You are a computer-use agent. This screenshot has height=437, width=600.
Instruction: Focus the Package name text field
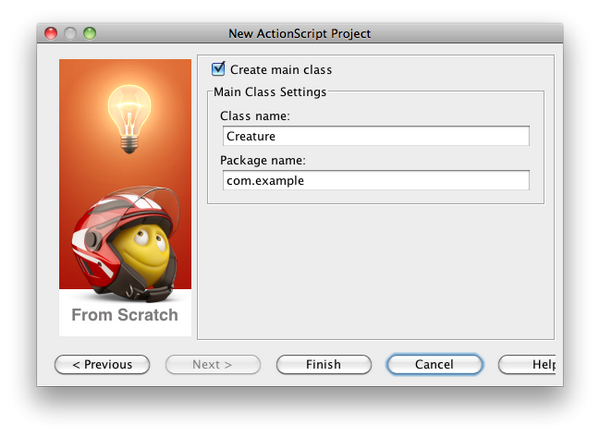tap(376, 181)
